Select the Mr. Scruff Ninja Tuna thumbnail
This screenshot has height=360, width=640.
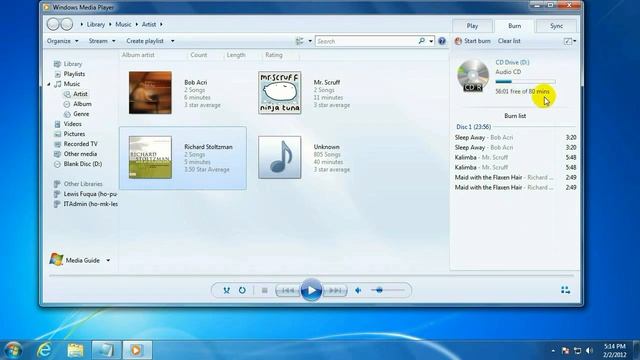280,93
